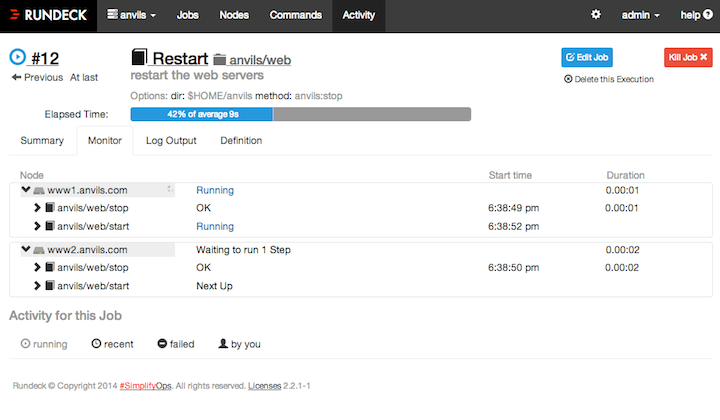Switch to the Log Output tab

[x=171, y=140]
